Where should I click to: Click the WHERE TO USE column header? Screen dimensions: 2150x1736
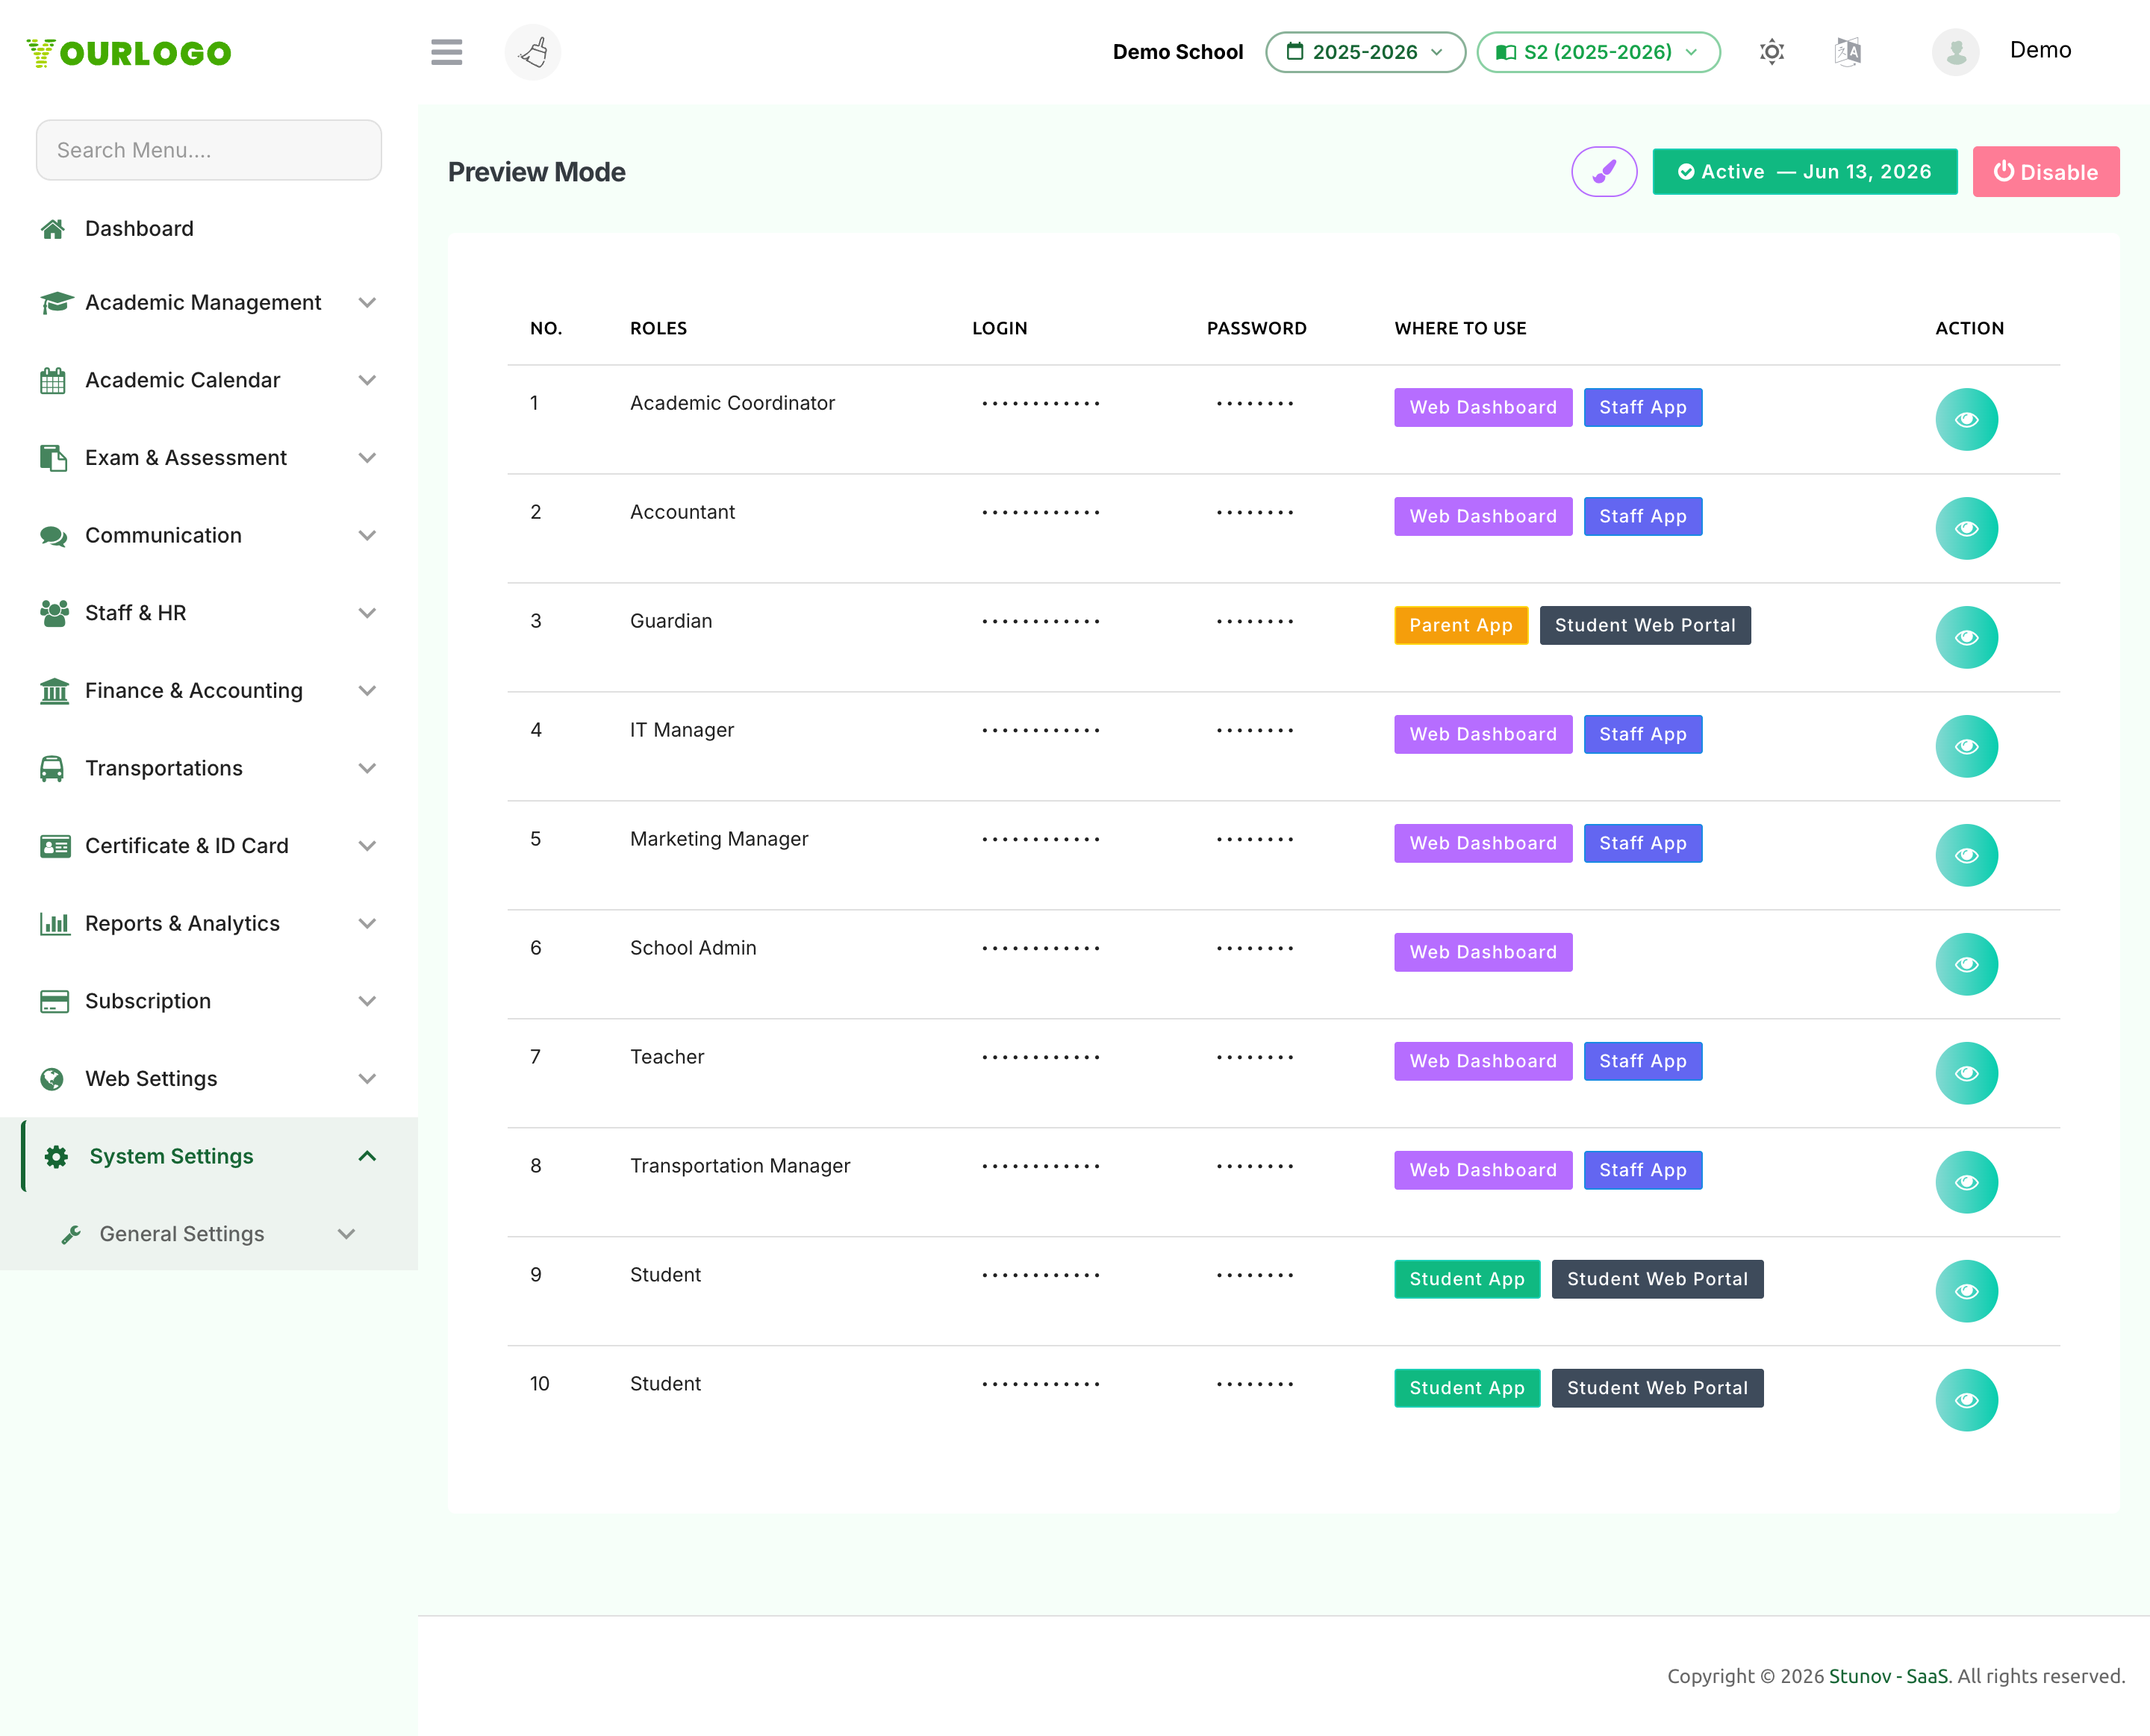pos(1460,328)
